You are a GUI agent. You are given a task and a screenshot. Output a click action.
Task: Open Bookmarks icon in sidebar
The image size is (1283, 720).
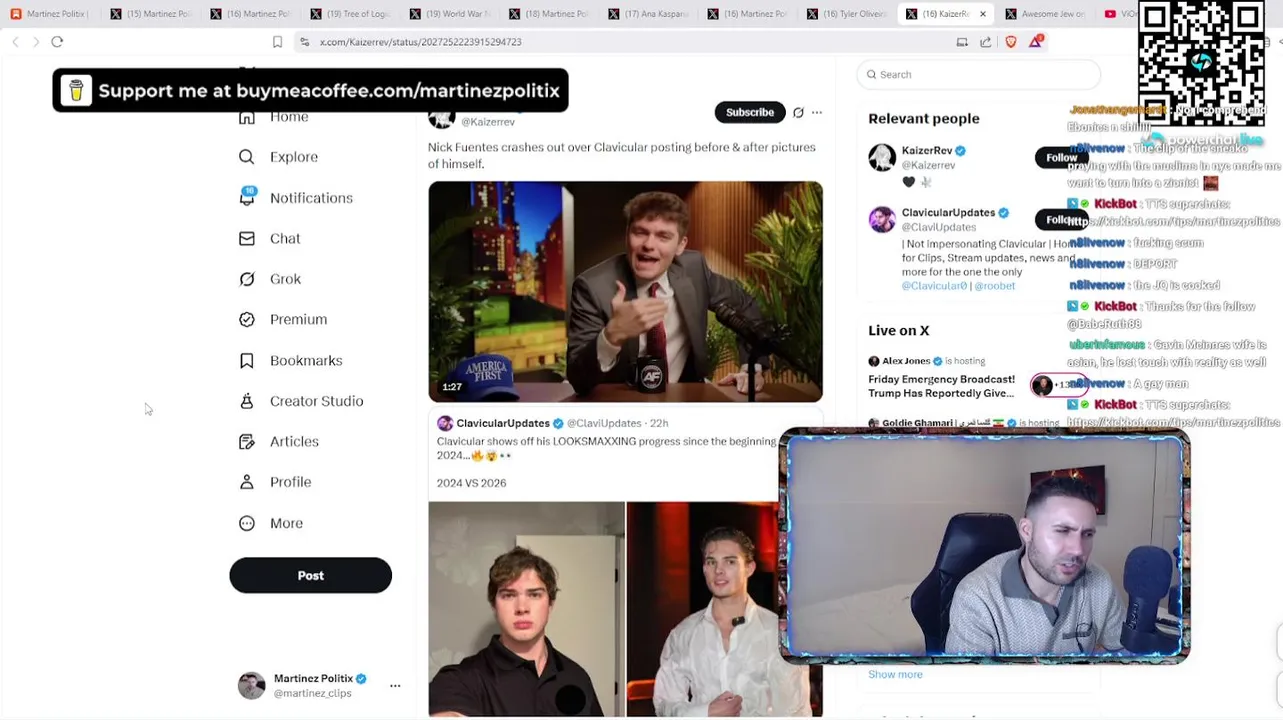(x=247, y=360)
